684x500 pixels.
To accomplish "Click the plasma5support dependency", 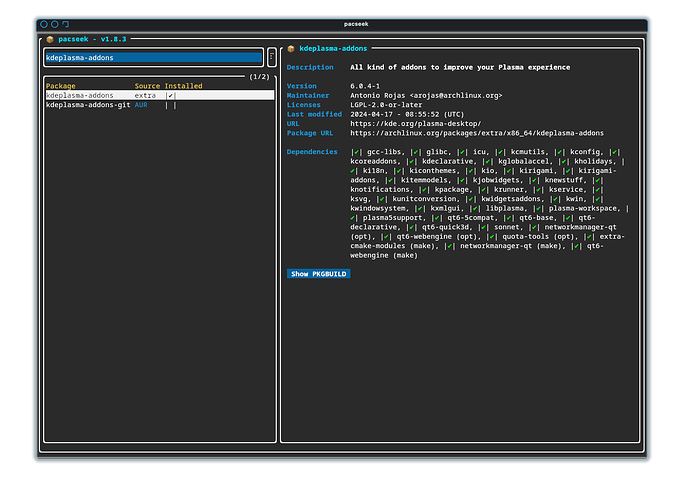I will [393, 218].
